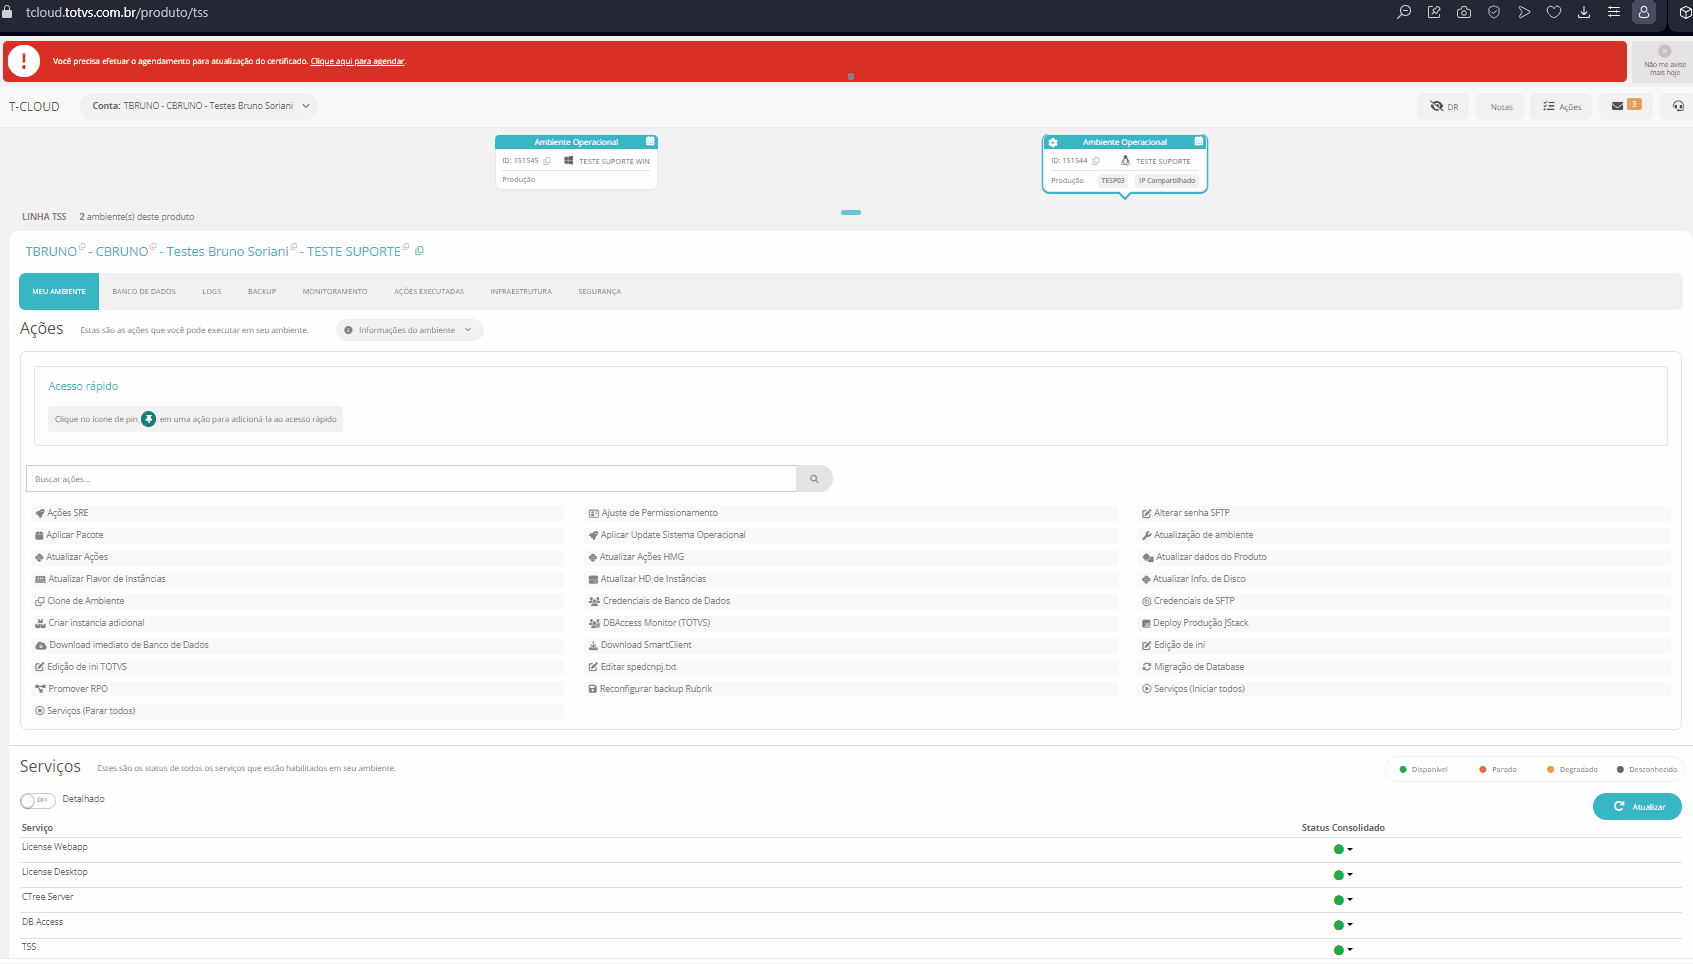Open the messages envelope with 3 notifications
Screen dimensions: 1693x964
(1626, 106)
